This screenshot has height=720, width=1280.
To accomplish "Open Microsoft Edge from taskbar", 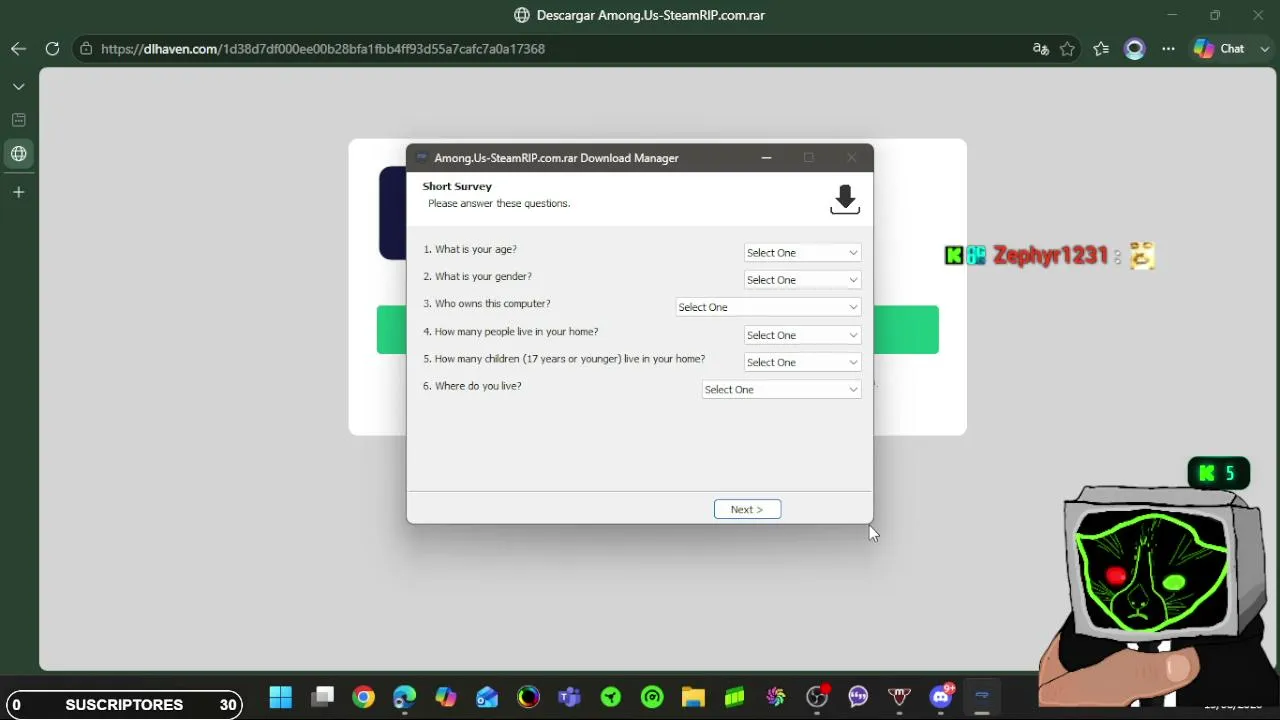I will (404, 697).
